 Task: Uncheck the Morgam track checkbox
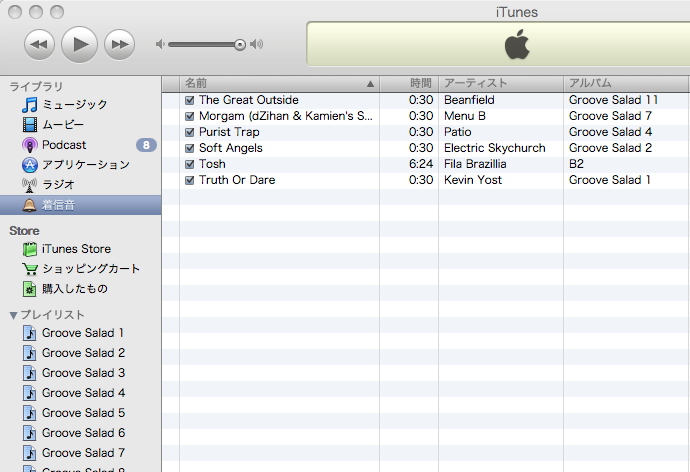pos(190,116)
